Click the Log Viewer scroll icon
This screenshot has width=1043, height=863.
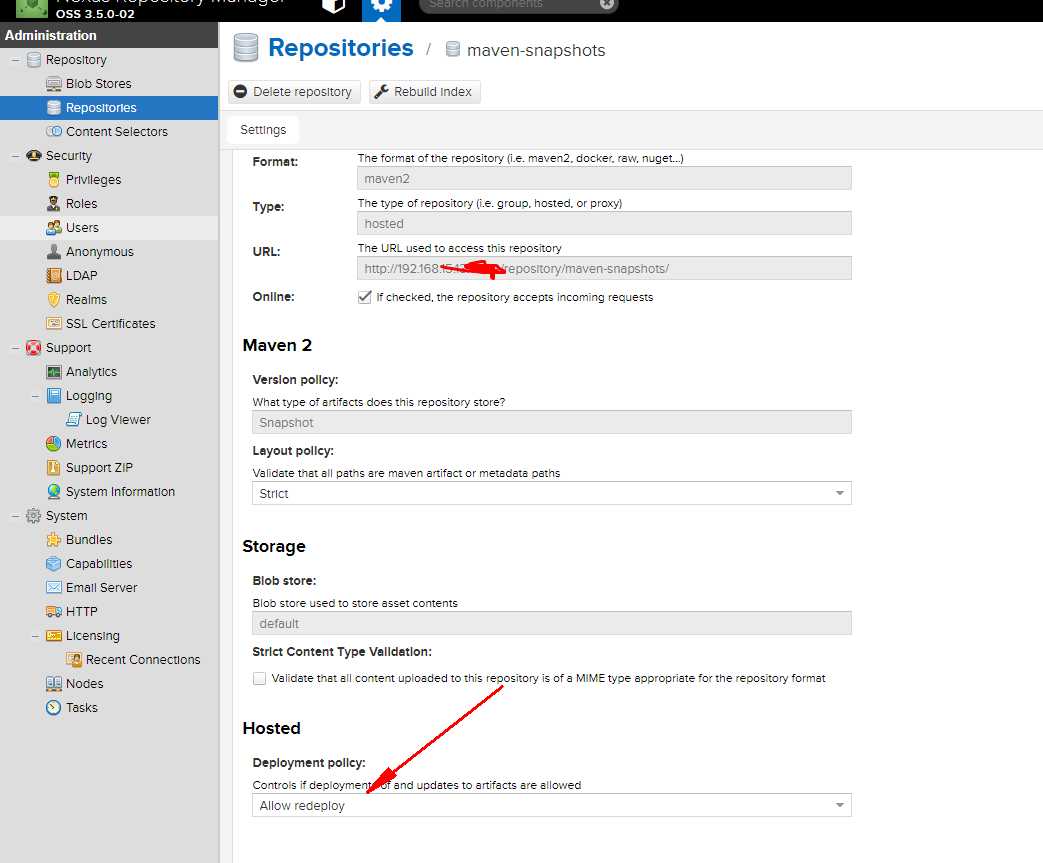click(74, 420)
